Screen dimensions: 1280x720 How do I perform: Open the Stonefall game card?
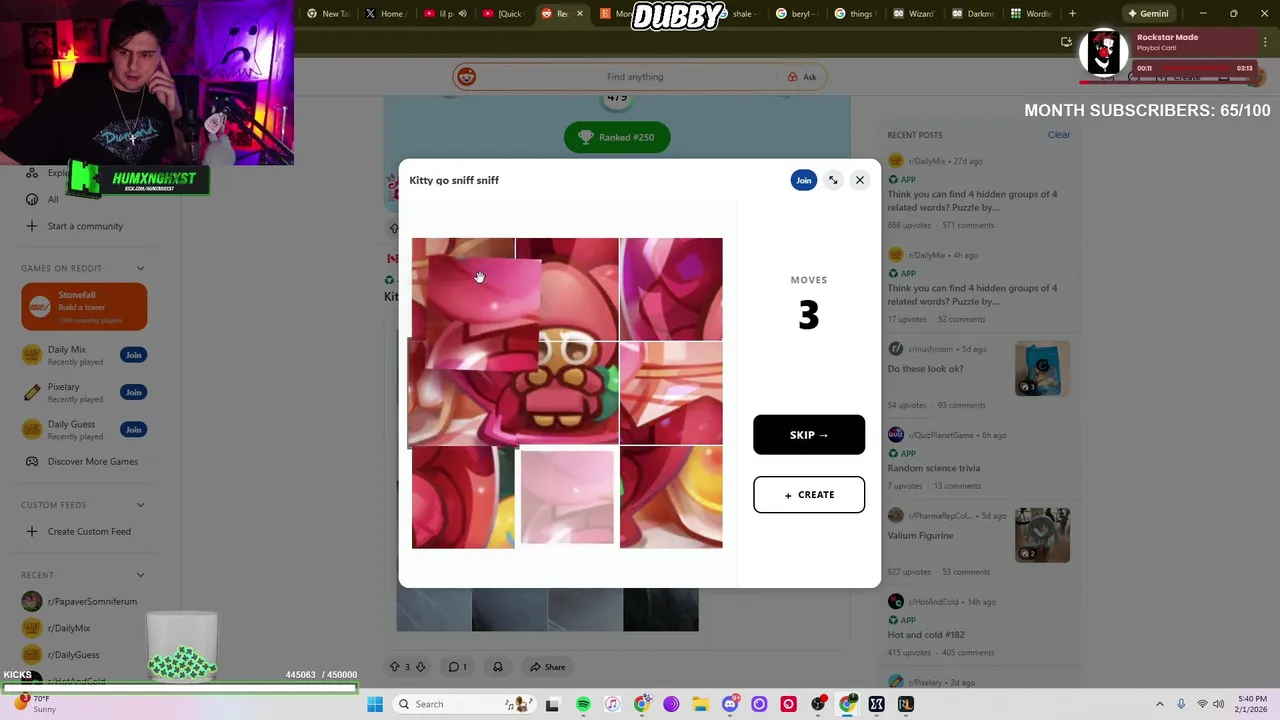pos(84,306)
